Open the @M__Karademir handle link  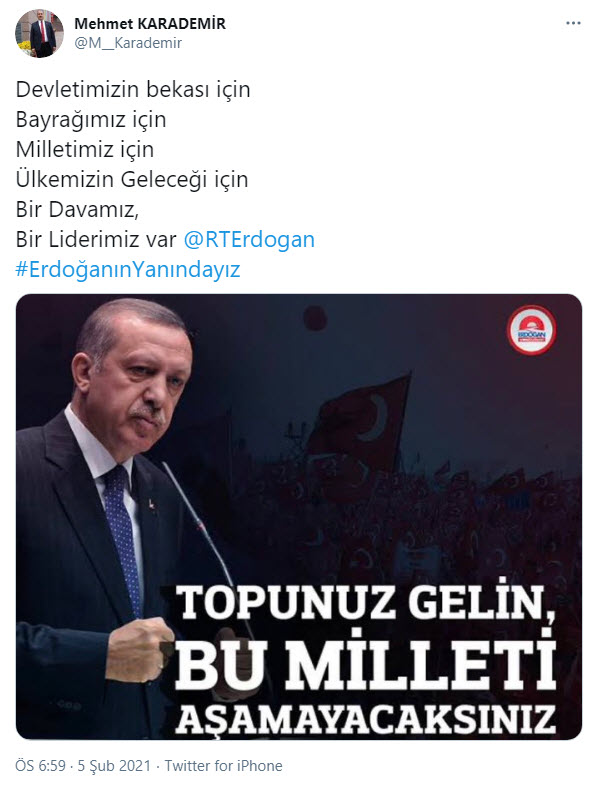pyautogui.click(x=128, y=43)
